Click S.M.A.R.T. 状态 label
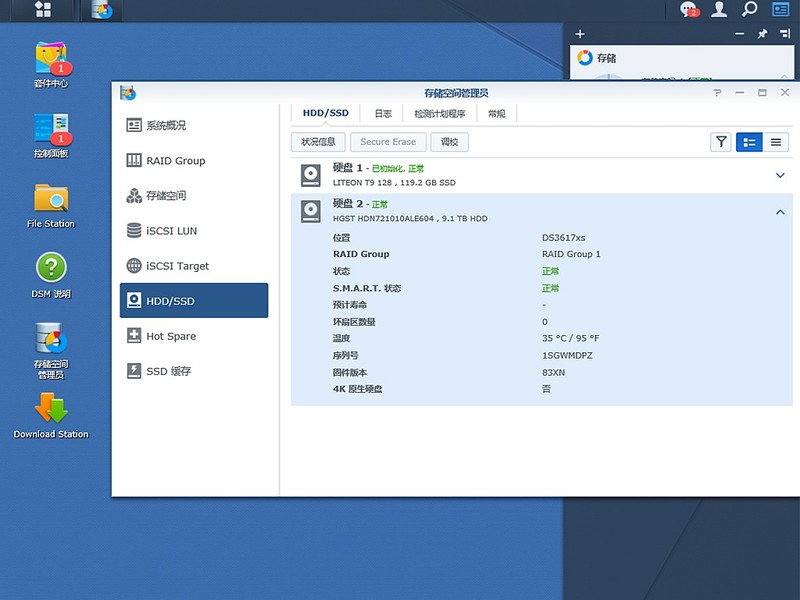The image size is (800, 600). coord(367,288)
